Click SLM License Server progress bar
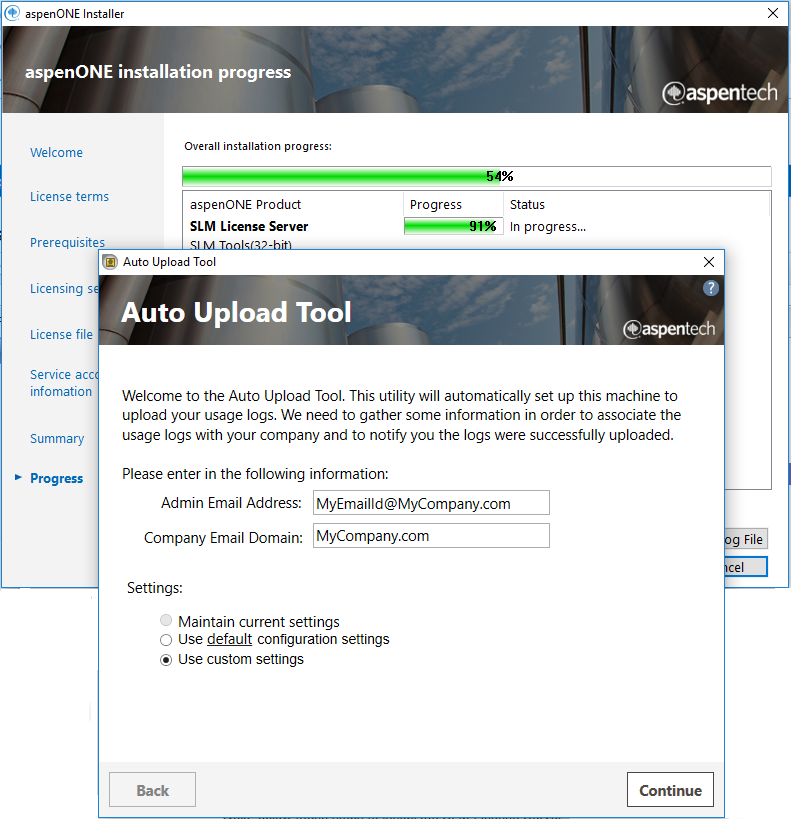This screenshot has height=819, width=791. pos(453,226)
